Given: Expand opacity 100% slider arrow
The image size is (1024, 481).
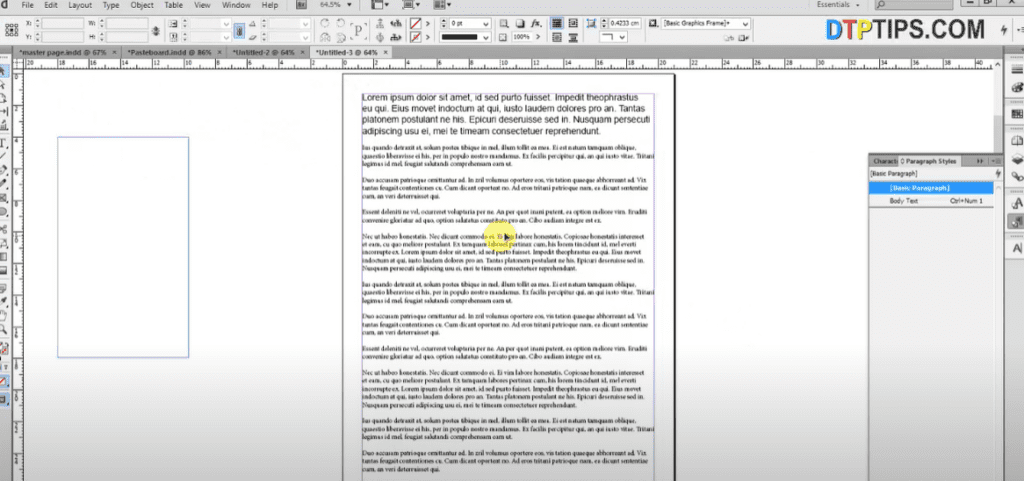Looking at the screenshot, I should (538, 37).
